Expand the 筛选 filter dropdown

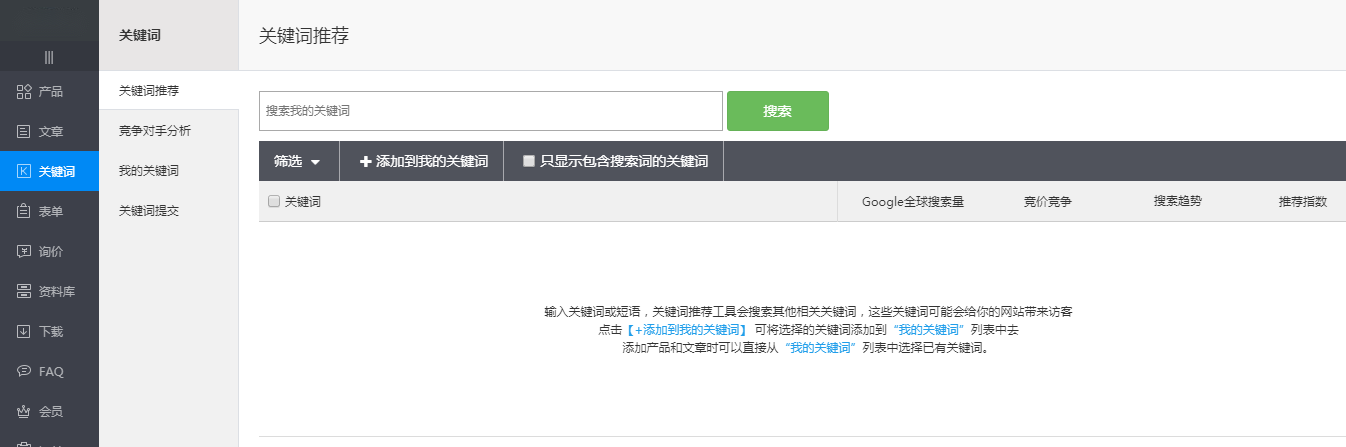pyautogui.click(x=298, y=161)
